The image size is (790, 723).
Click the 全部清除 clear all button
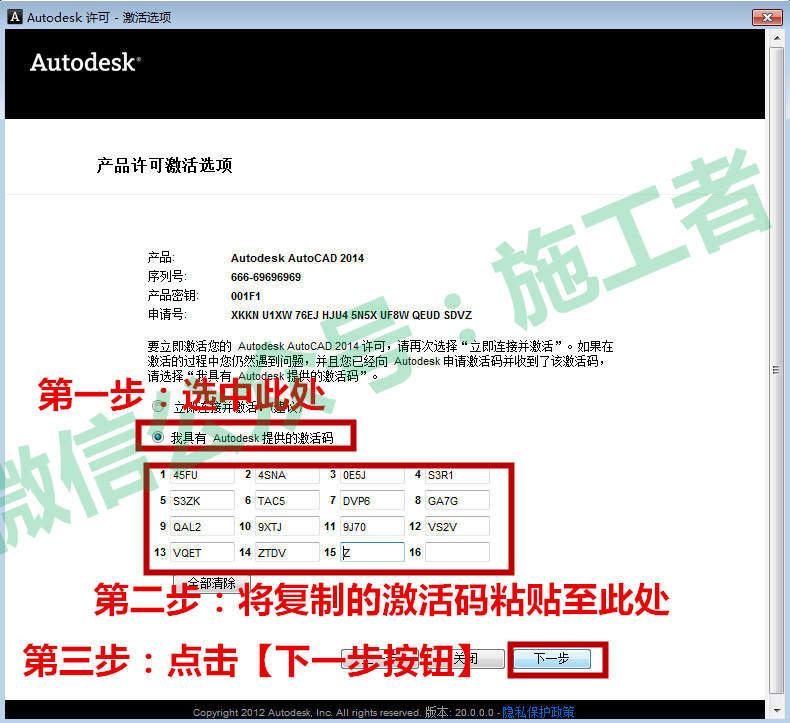212,583
